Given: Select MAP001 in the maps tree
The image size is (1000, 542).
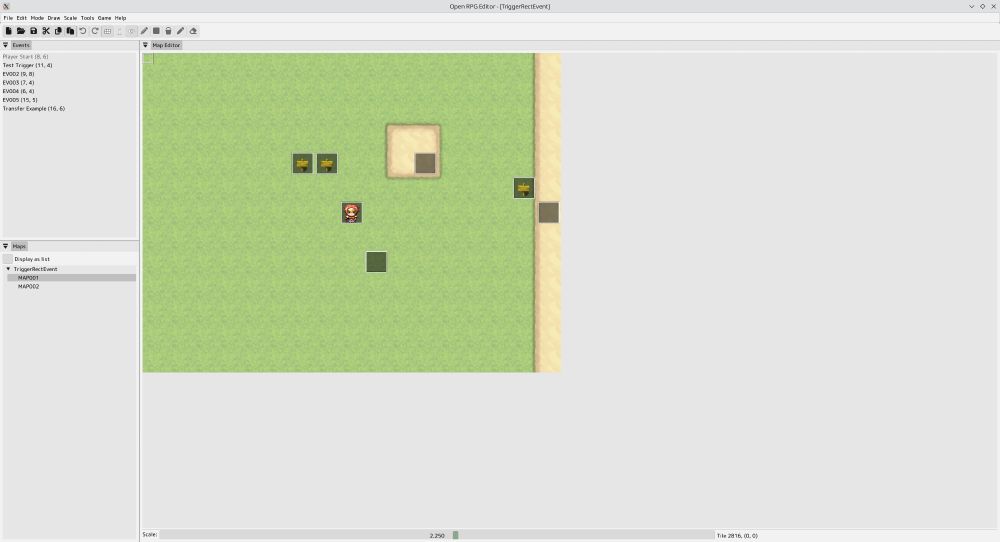Looking at the screenshot, I should 71,278.
